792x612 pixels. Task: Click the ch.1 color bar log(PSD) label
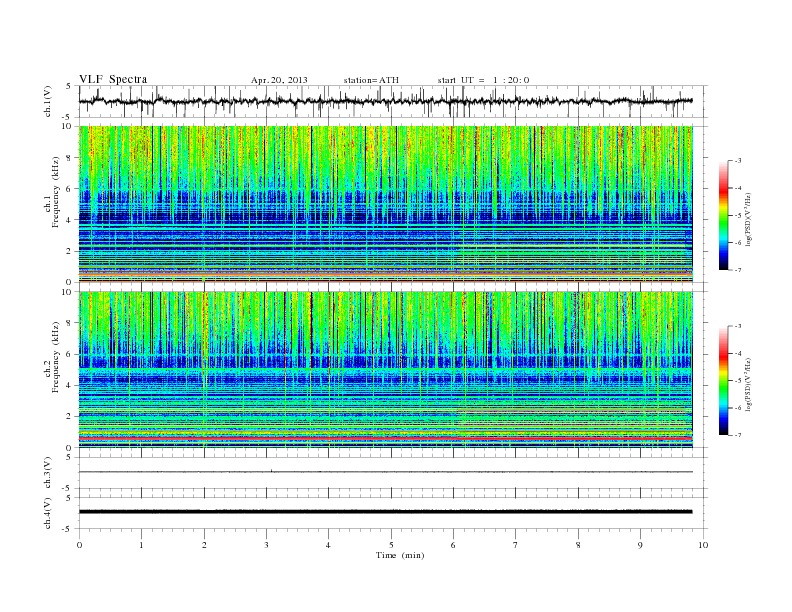(749, 219)
